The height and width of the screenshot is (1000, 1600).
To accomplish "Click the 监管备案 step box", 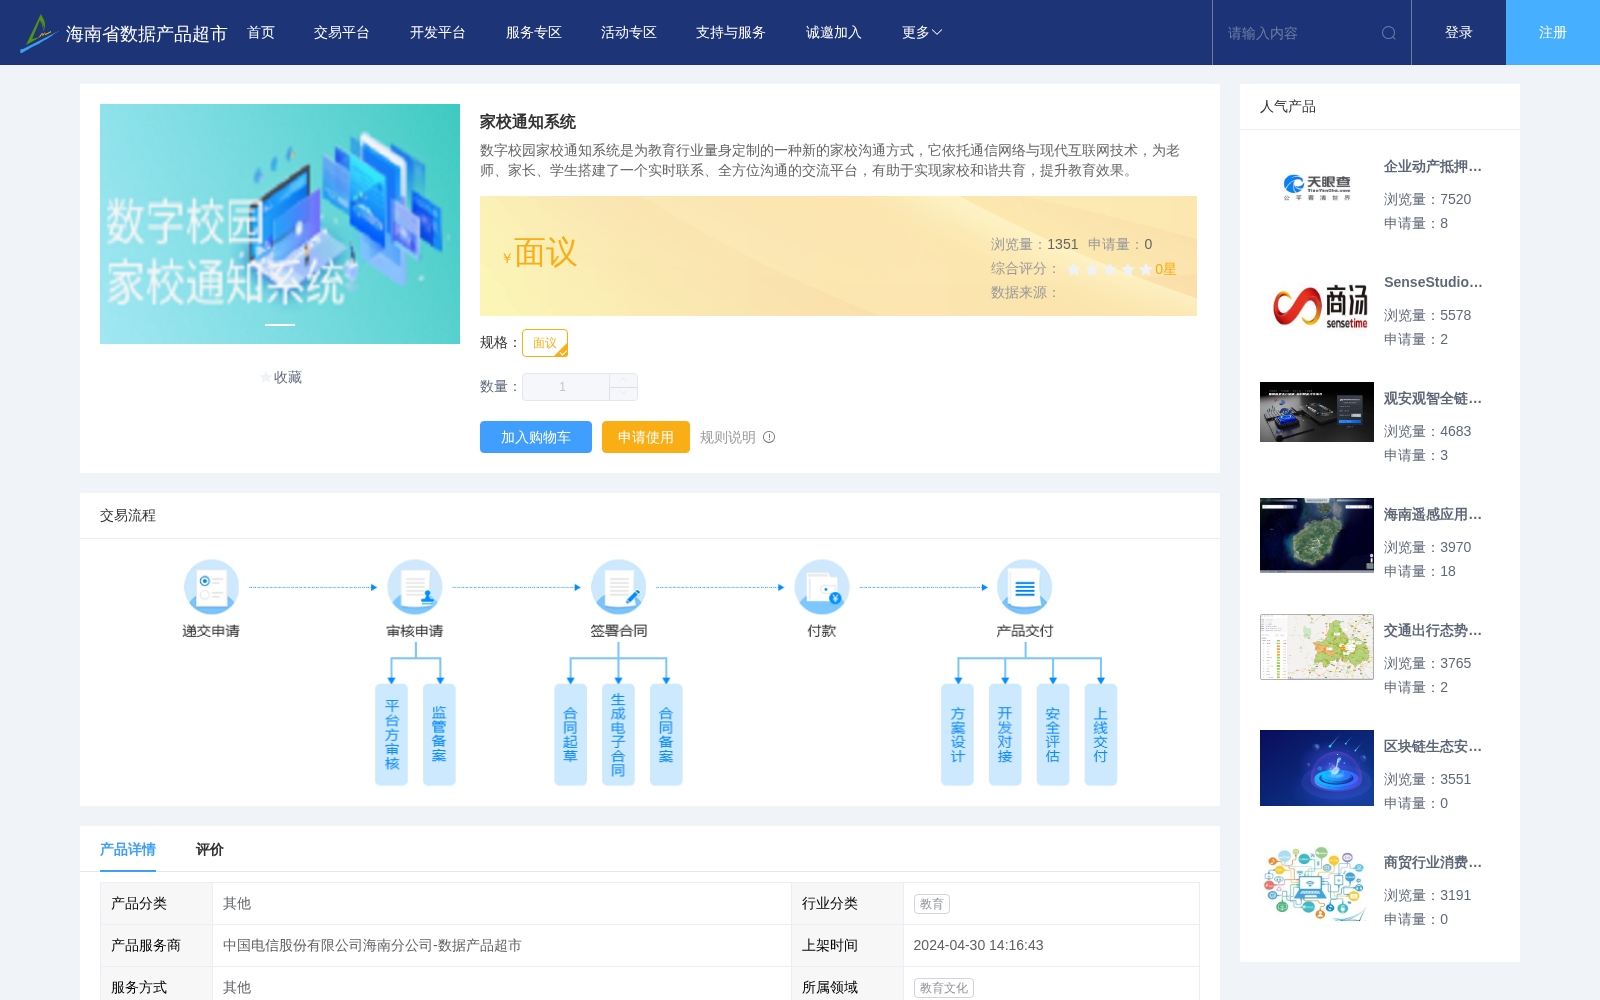I will (439, 735).
